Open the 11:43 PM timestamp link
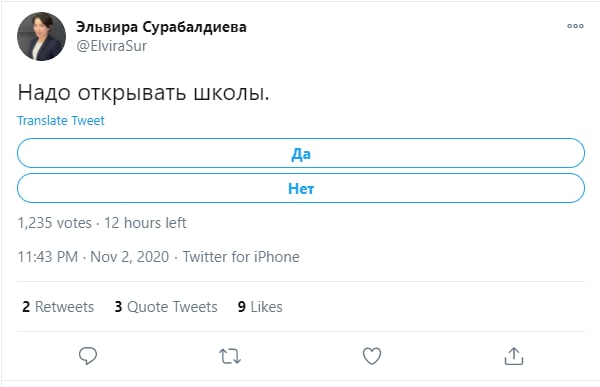The image size is (600, 387). (48, 257)
